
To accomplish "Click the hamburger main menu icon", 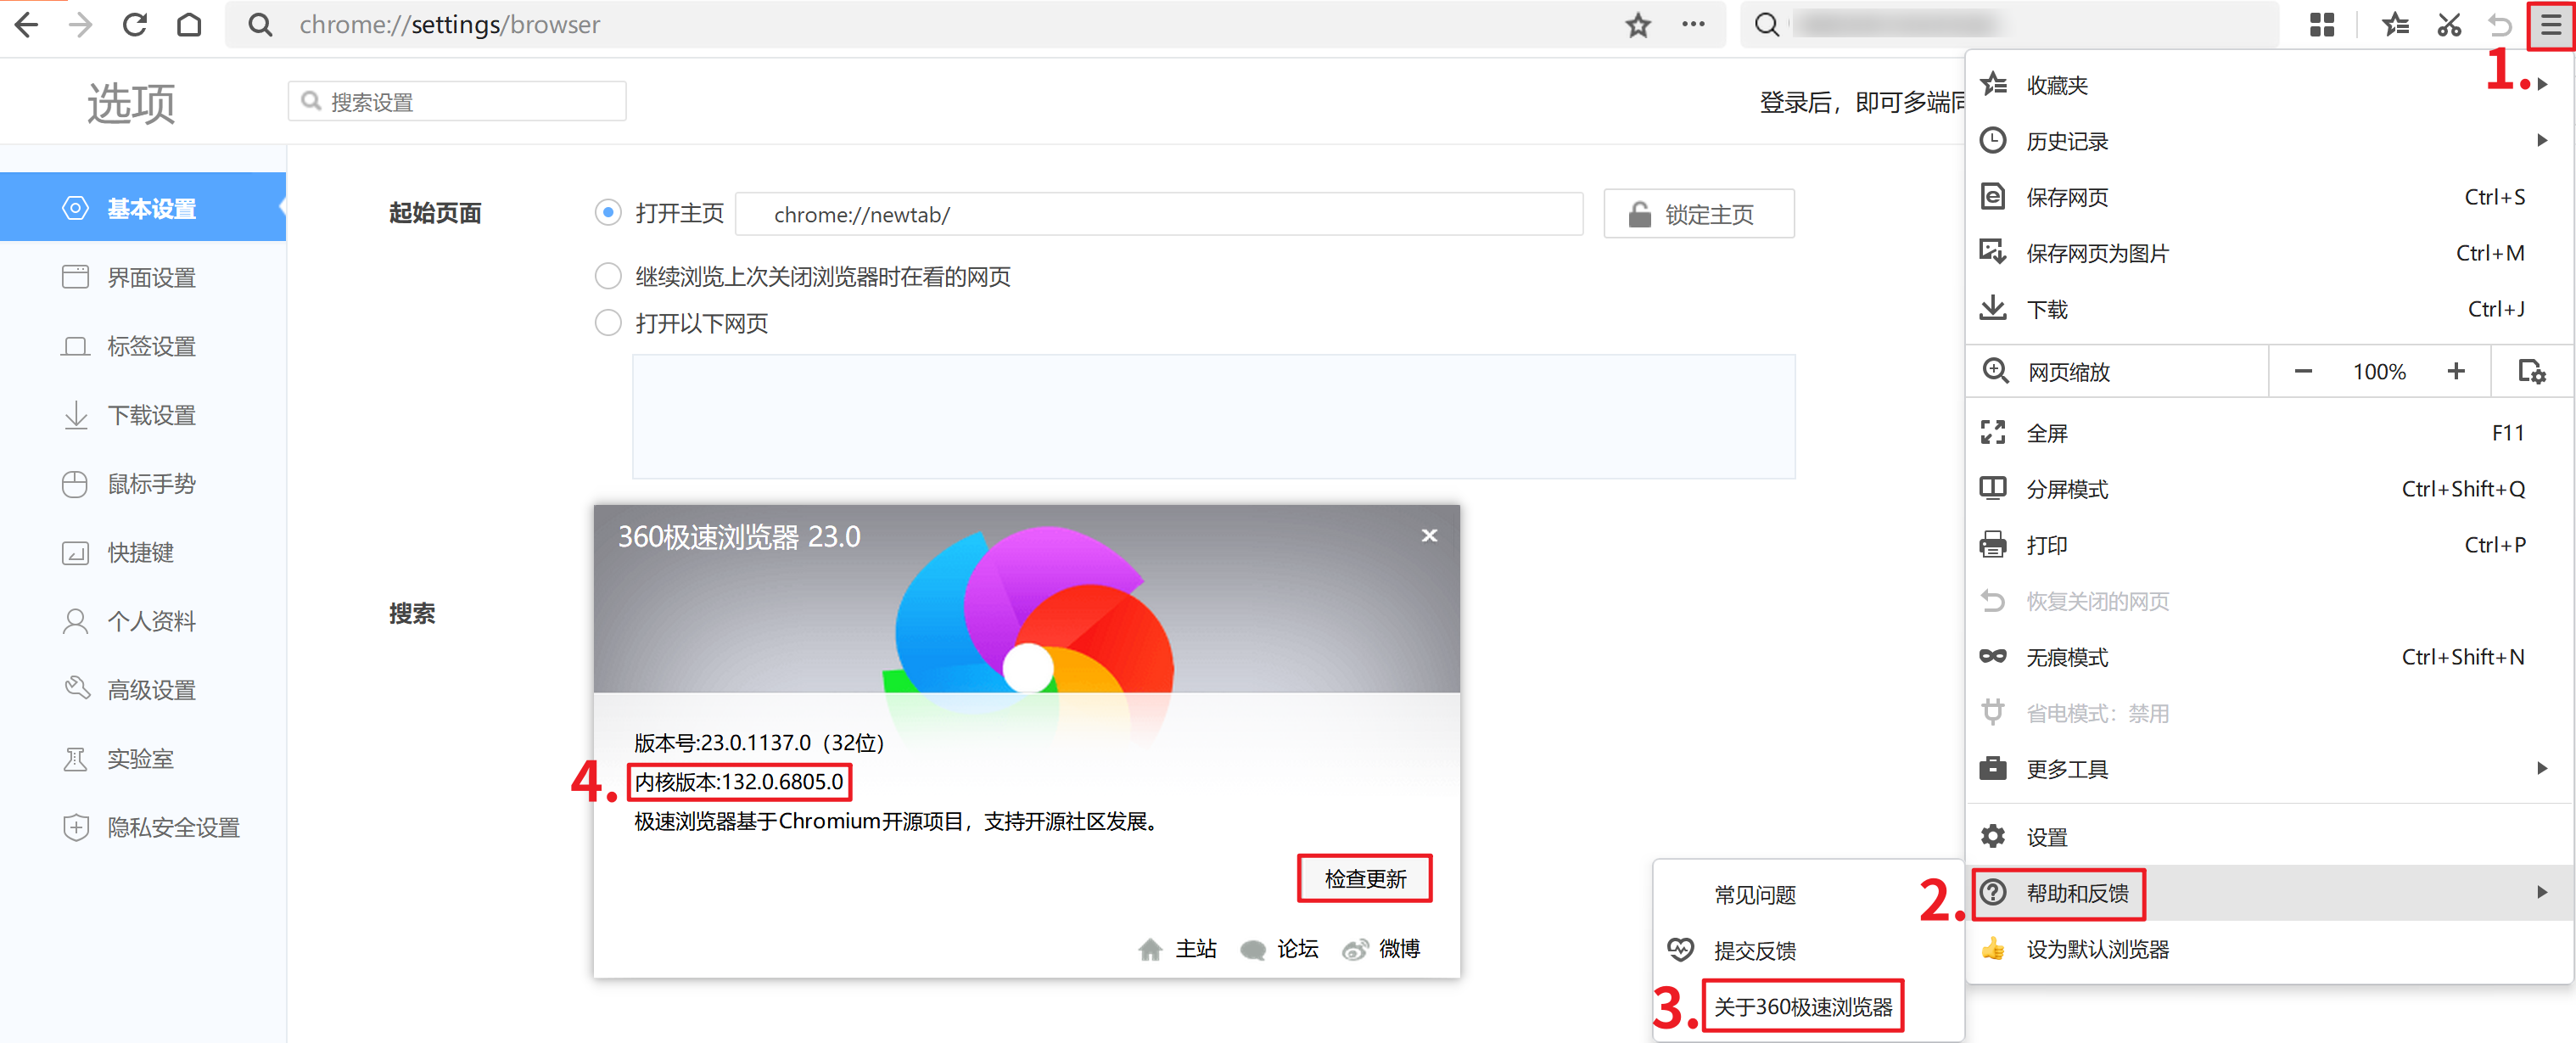I will tap(2550, 25).
